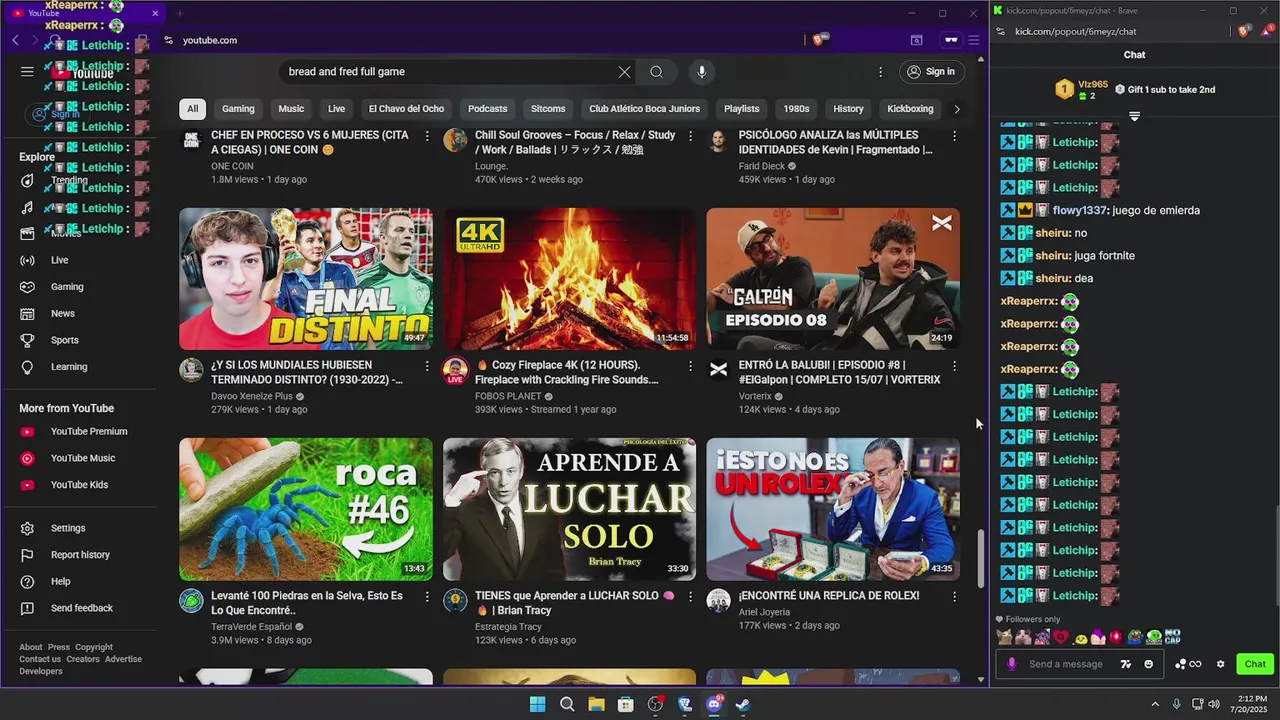Open options for Cozy Fireplace 4K video
Viewport: 1280px width, 720px height.
tap(690, 366)
